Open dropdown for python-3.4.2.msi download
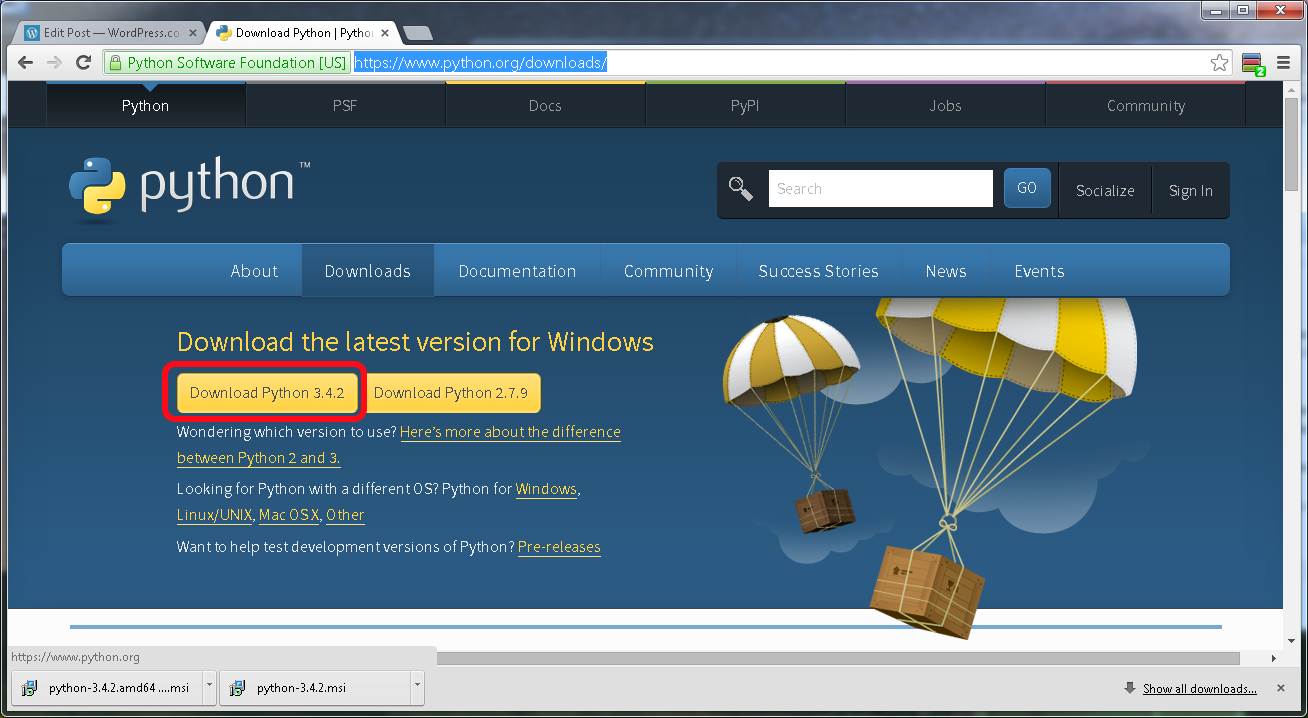Screen dimensions: 1308x718 coord(417,687)
